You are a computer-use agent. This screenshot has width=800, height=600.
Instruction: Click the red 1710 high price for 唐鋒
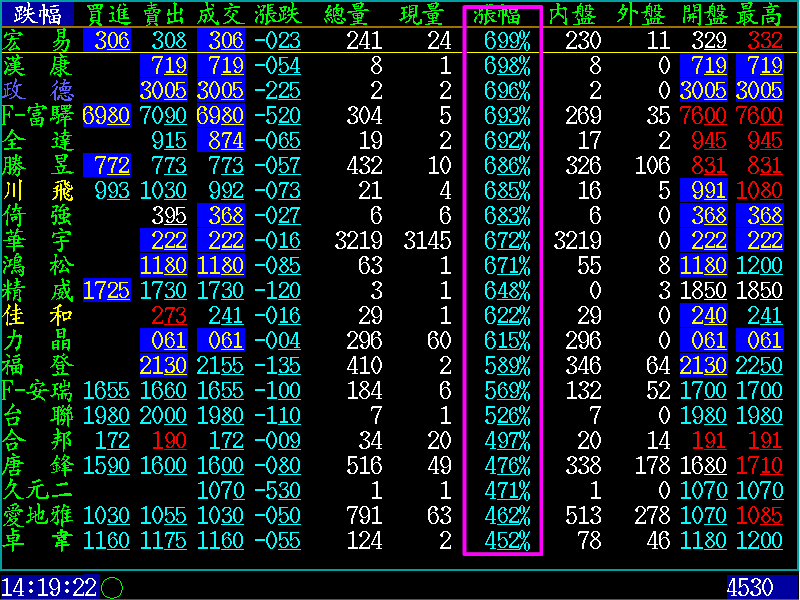coord(759,465)
